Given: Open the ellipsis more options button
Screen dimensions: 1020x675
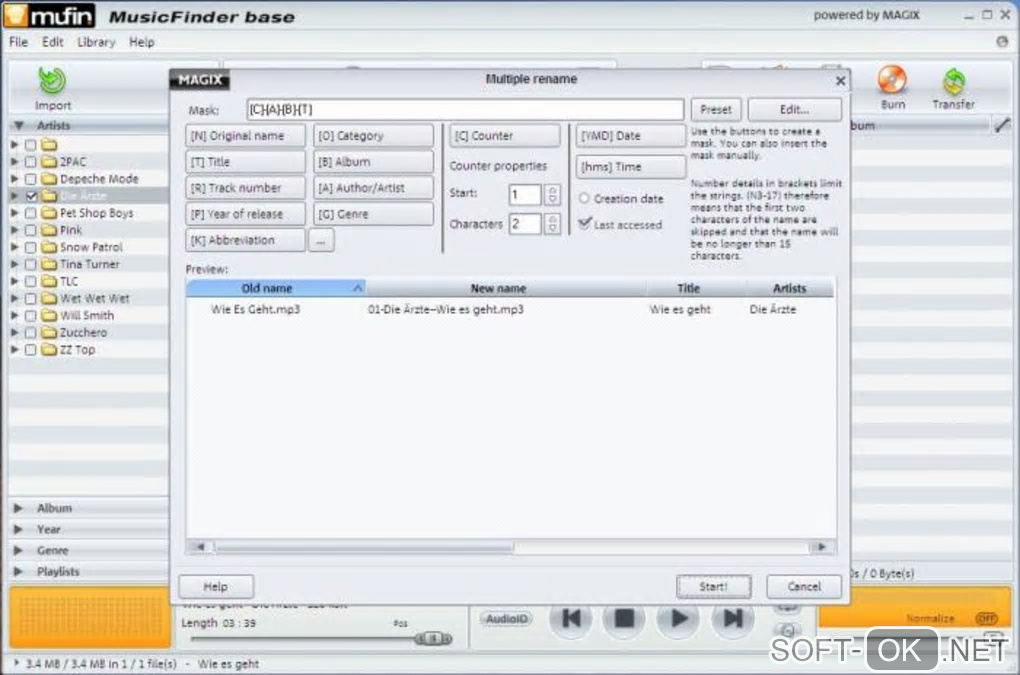Looking at the screenshot, I should [x=321, y=241].
